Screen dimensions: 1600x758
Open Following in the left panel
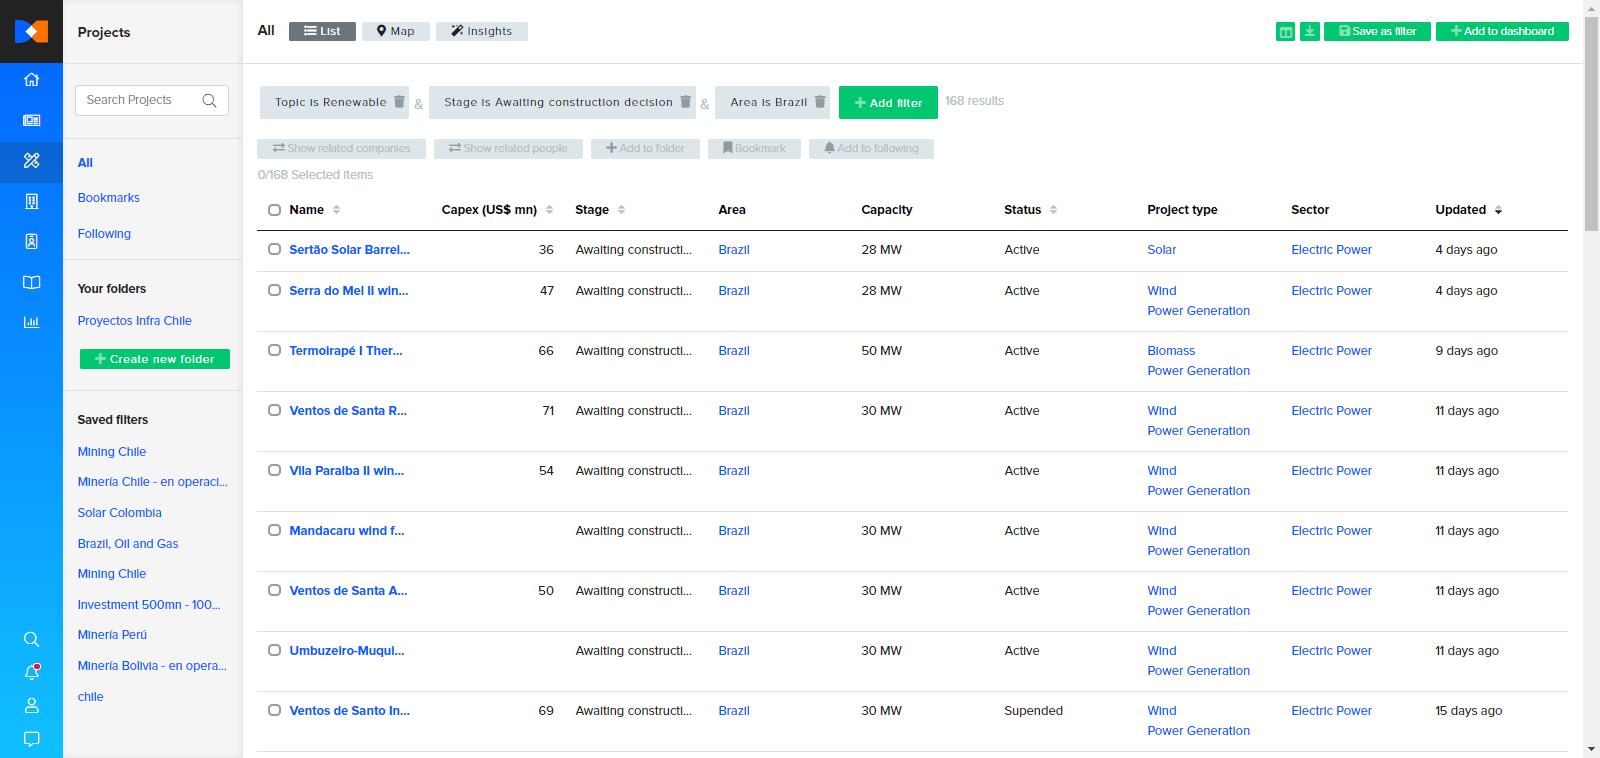click(x=104, y=234)
